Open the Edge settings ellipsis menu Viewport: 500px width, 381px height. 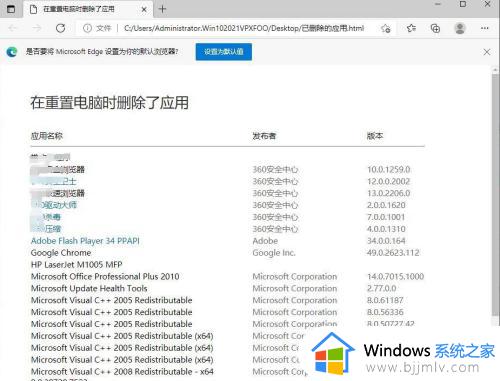(x=485, y=28)
